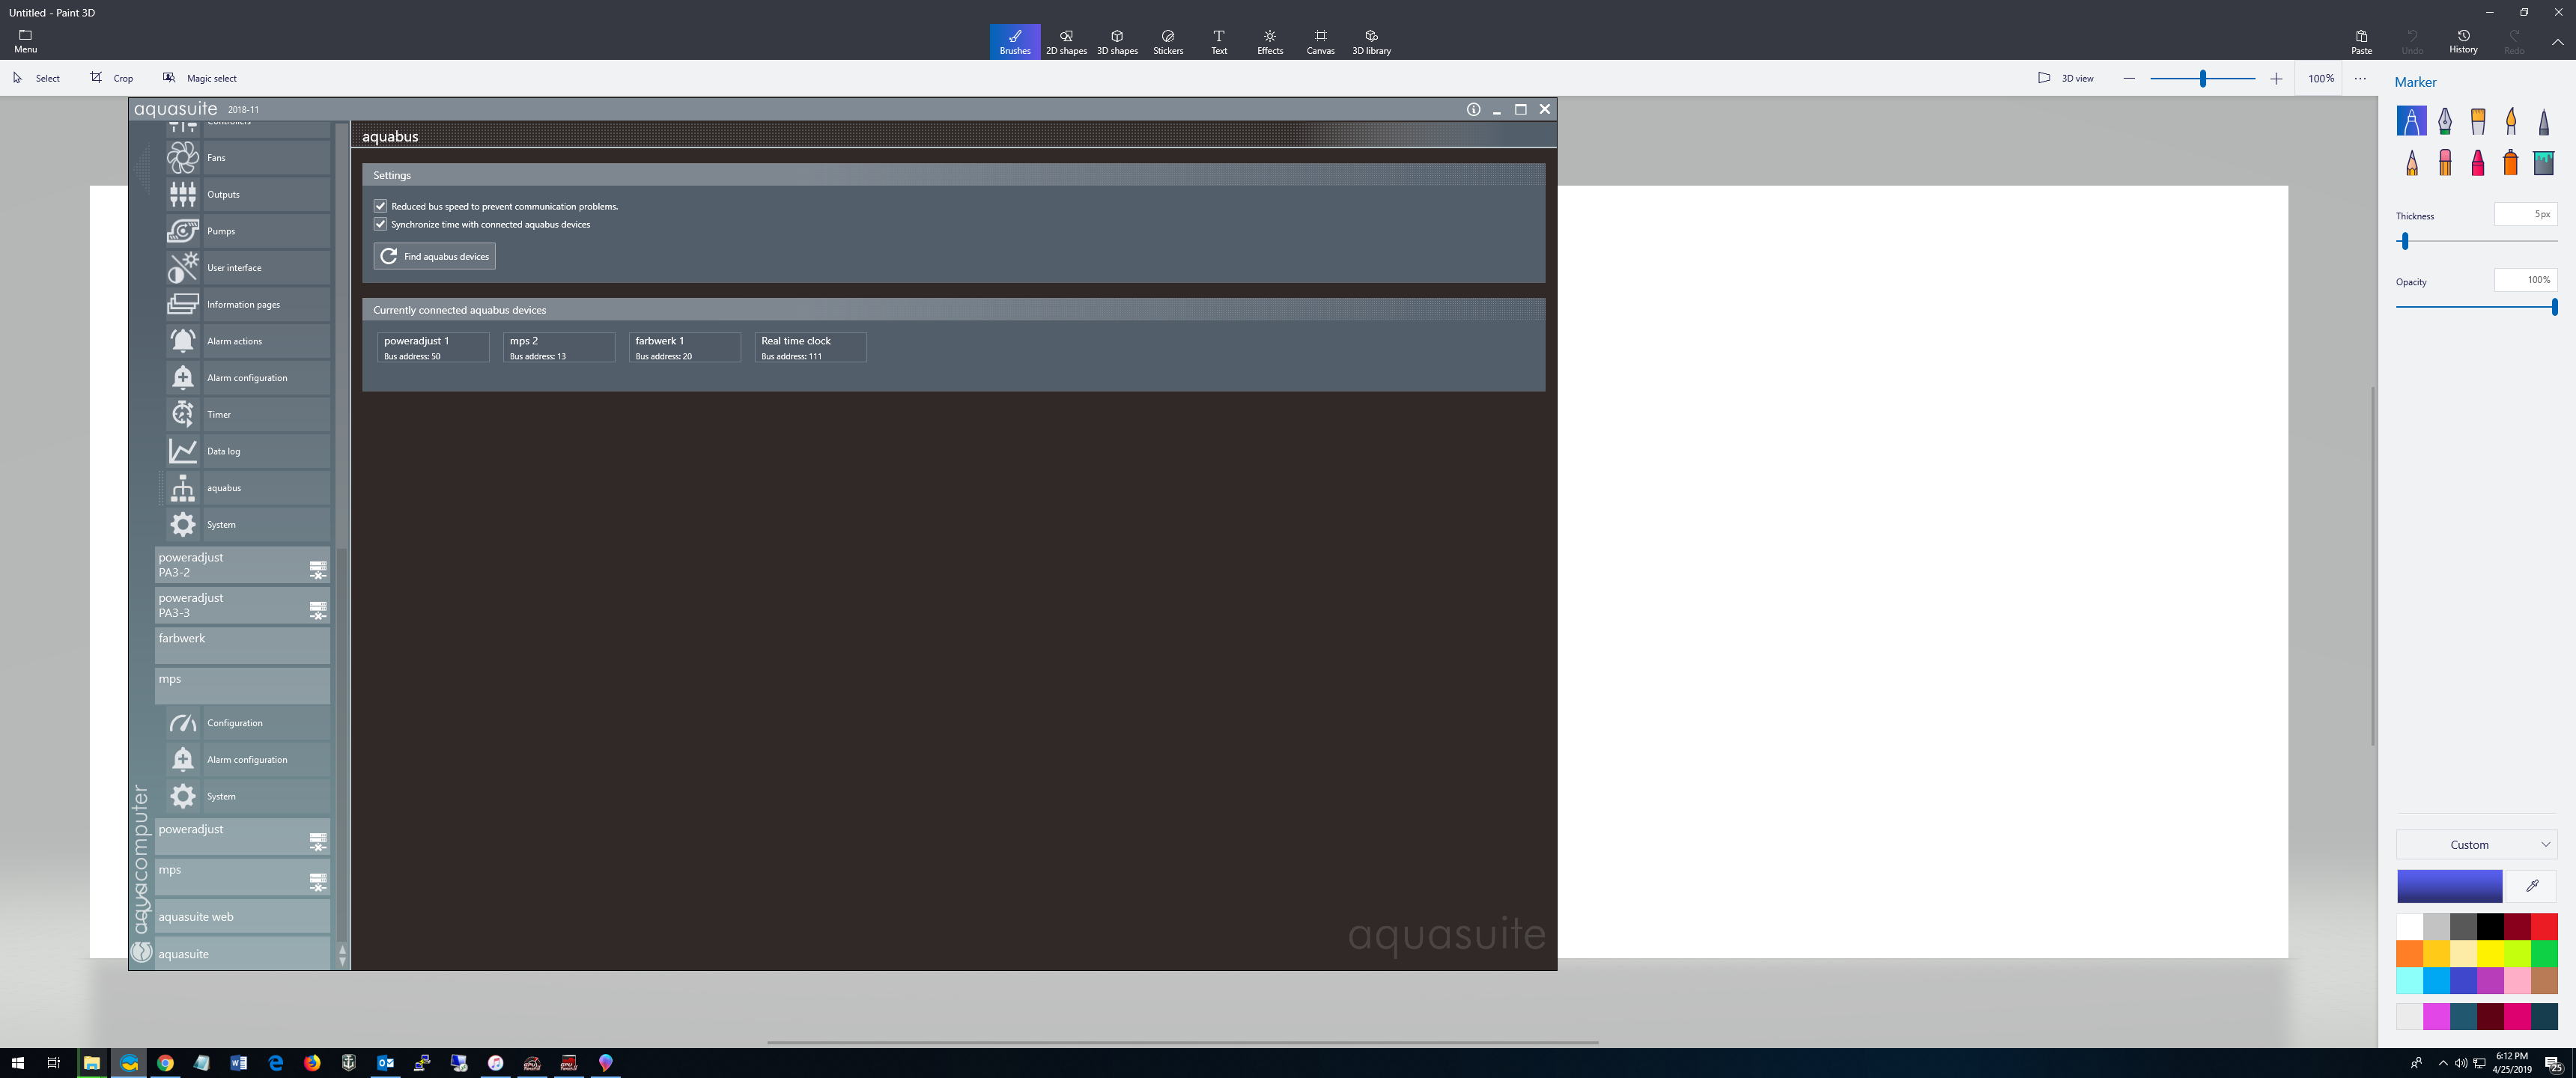Select the Eraser brush tool
This screenshot has width=2576, height=1078.
pos(2444,162)
